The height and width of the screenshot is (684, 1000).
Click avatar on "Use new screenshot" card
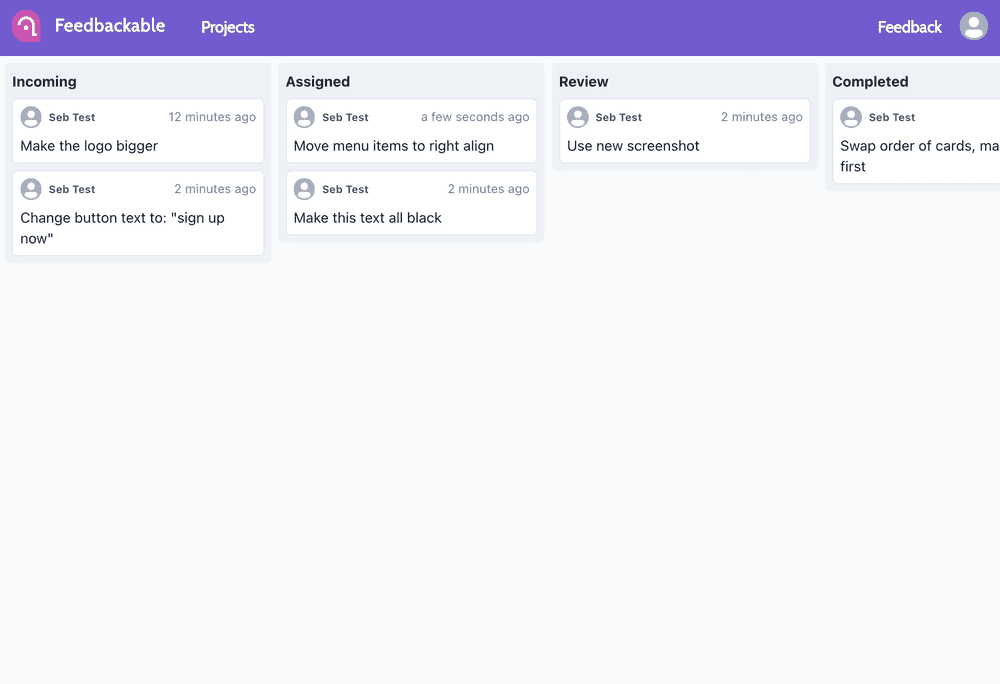coord(578,117)
